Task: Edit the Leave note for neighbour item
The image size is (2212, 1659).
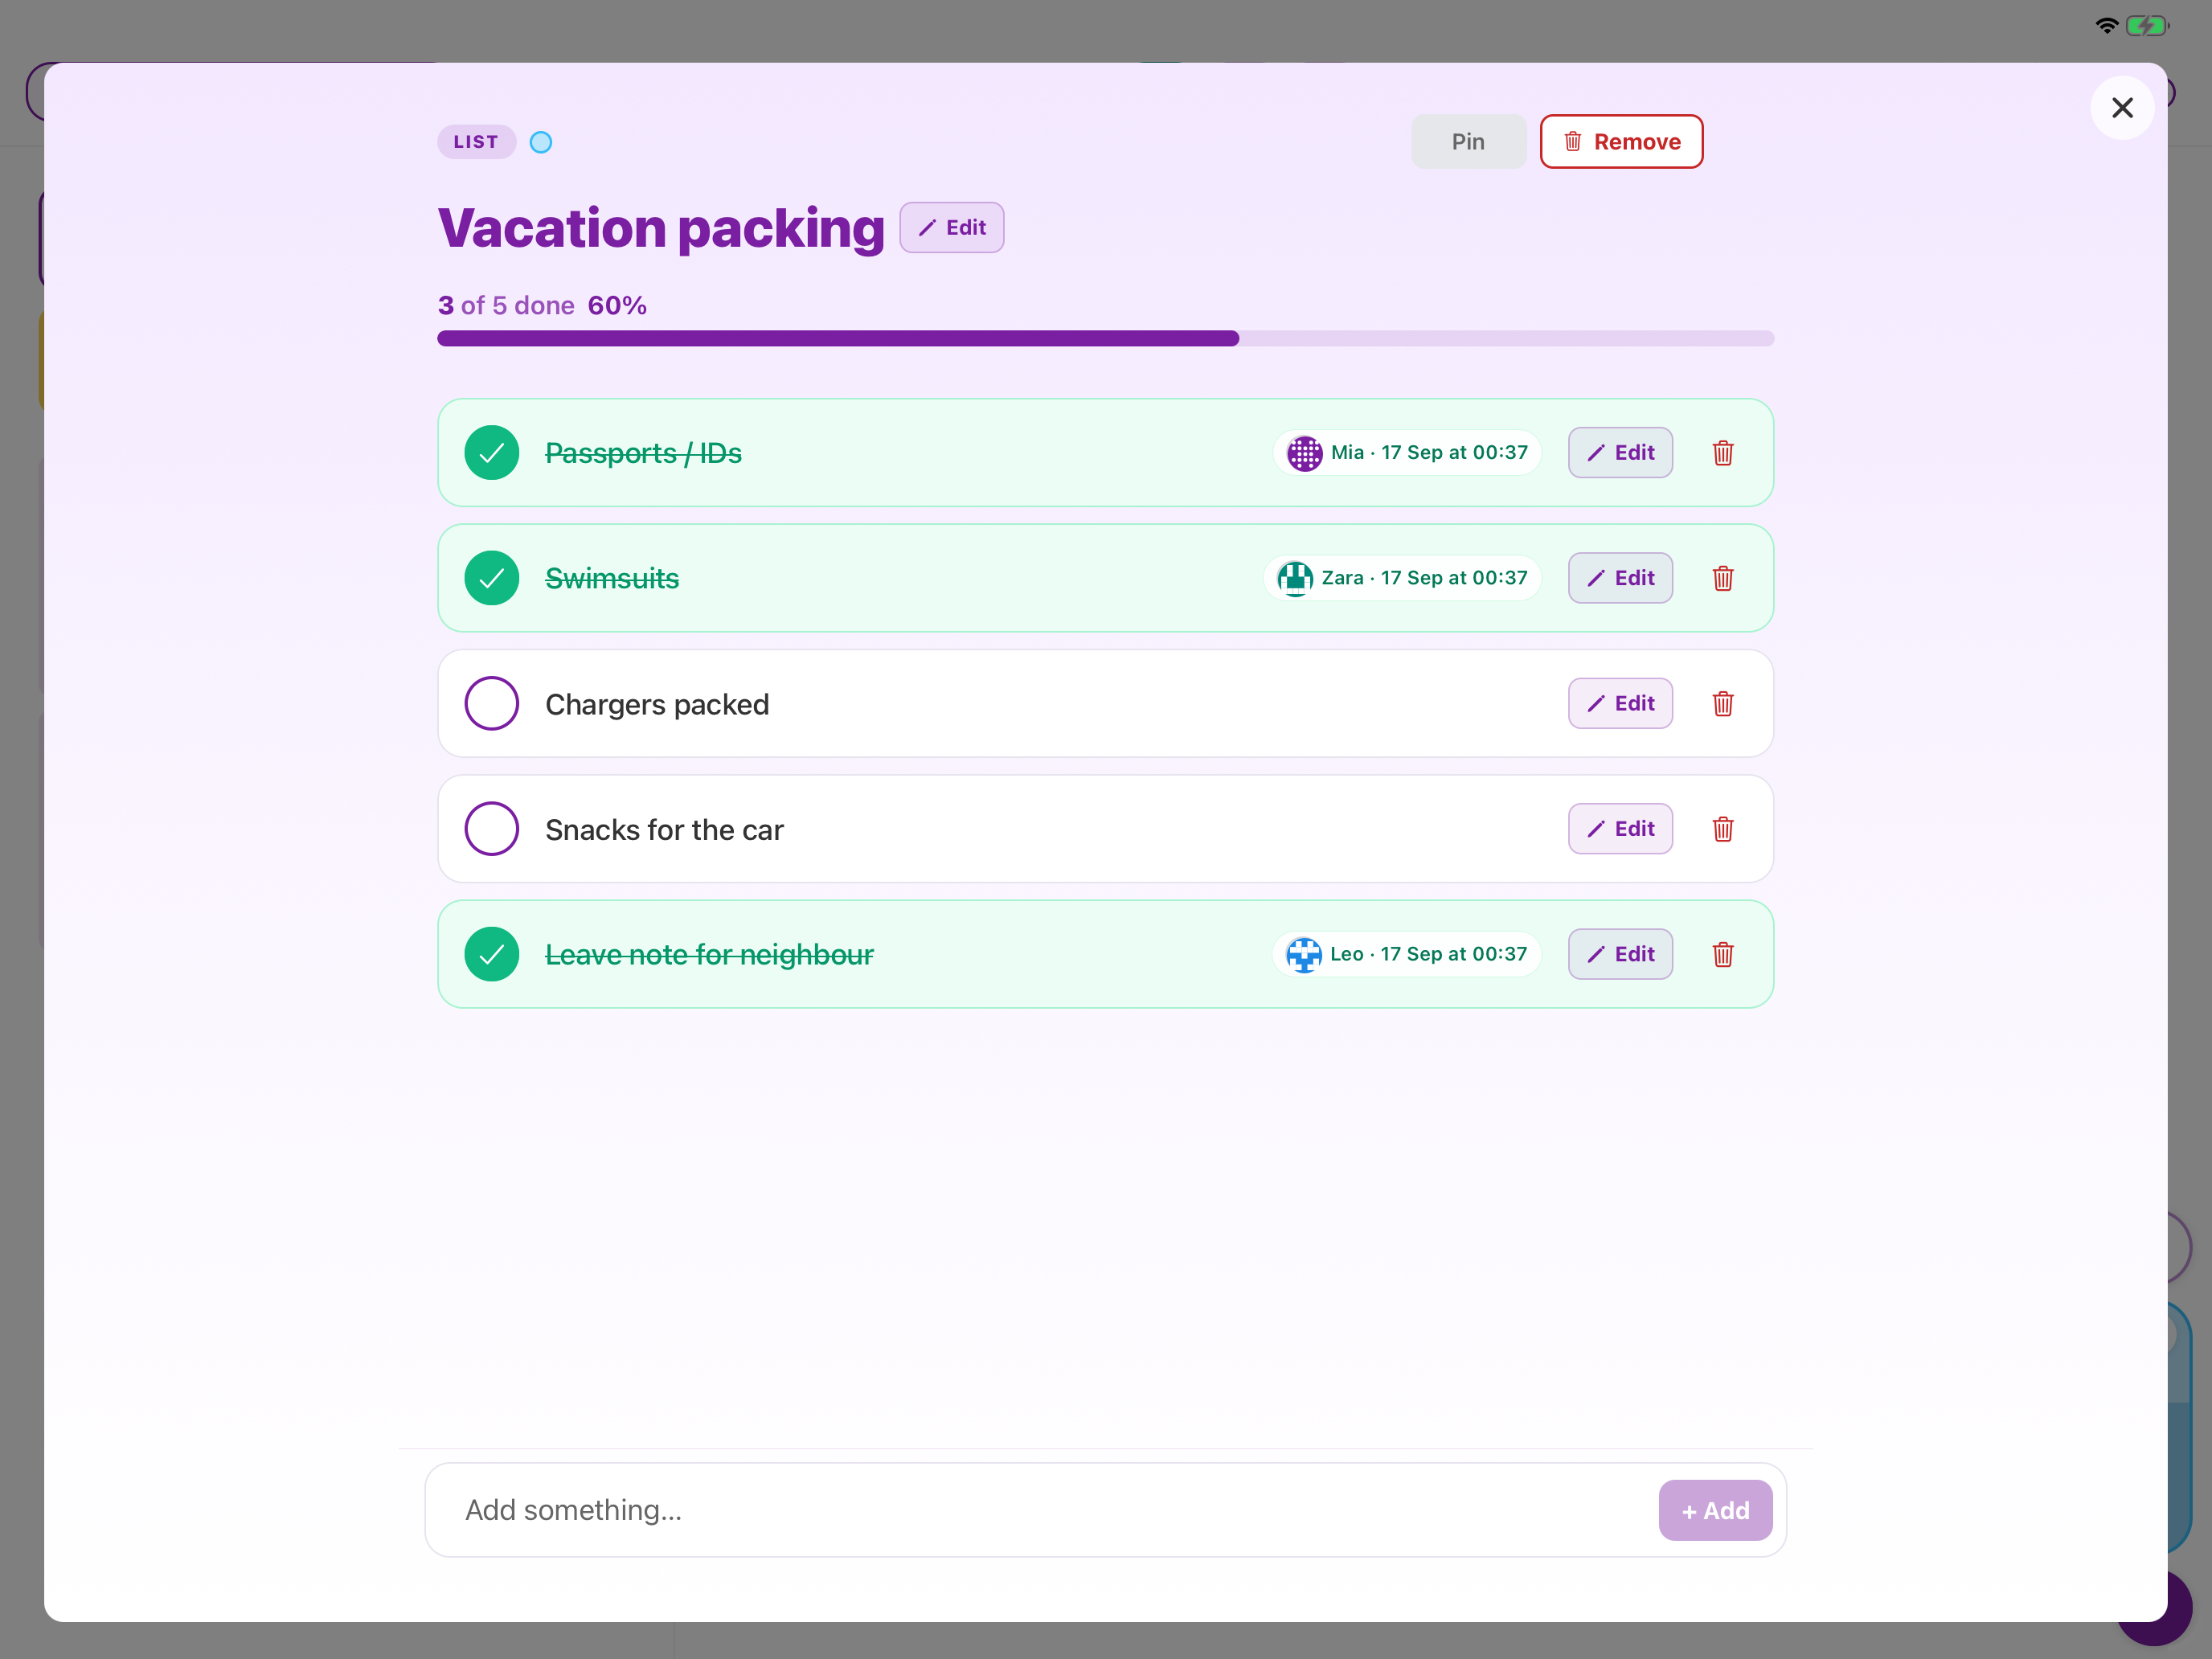Action: click(x=1620, y=955)
